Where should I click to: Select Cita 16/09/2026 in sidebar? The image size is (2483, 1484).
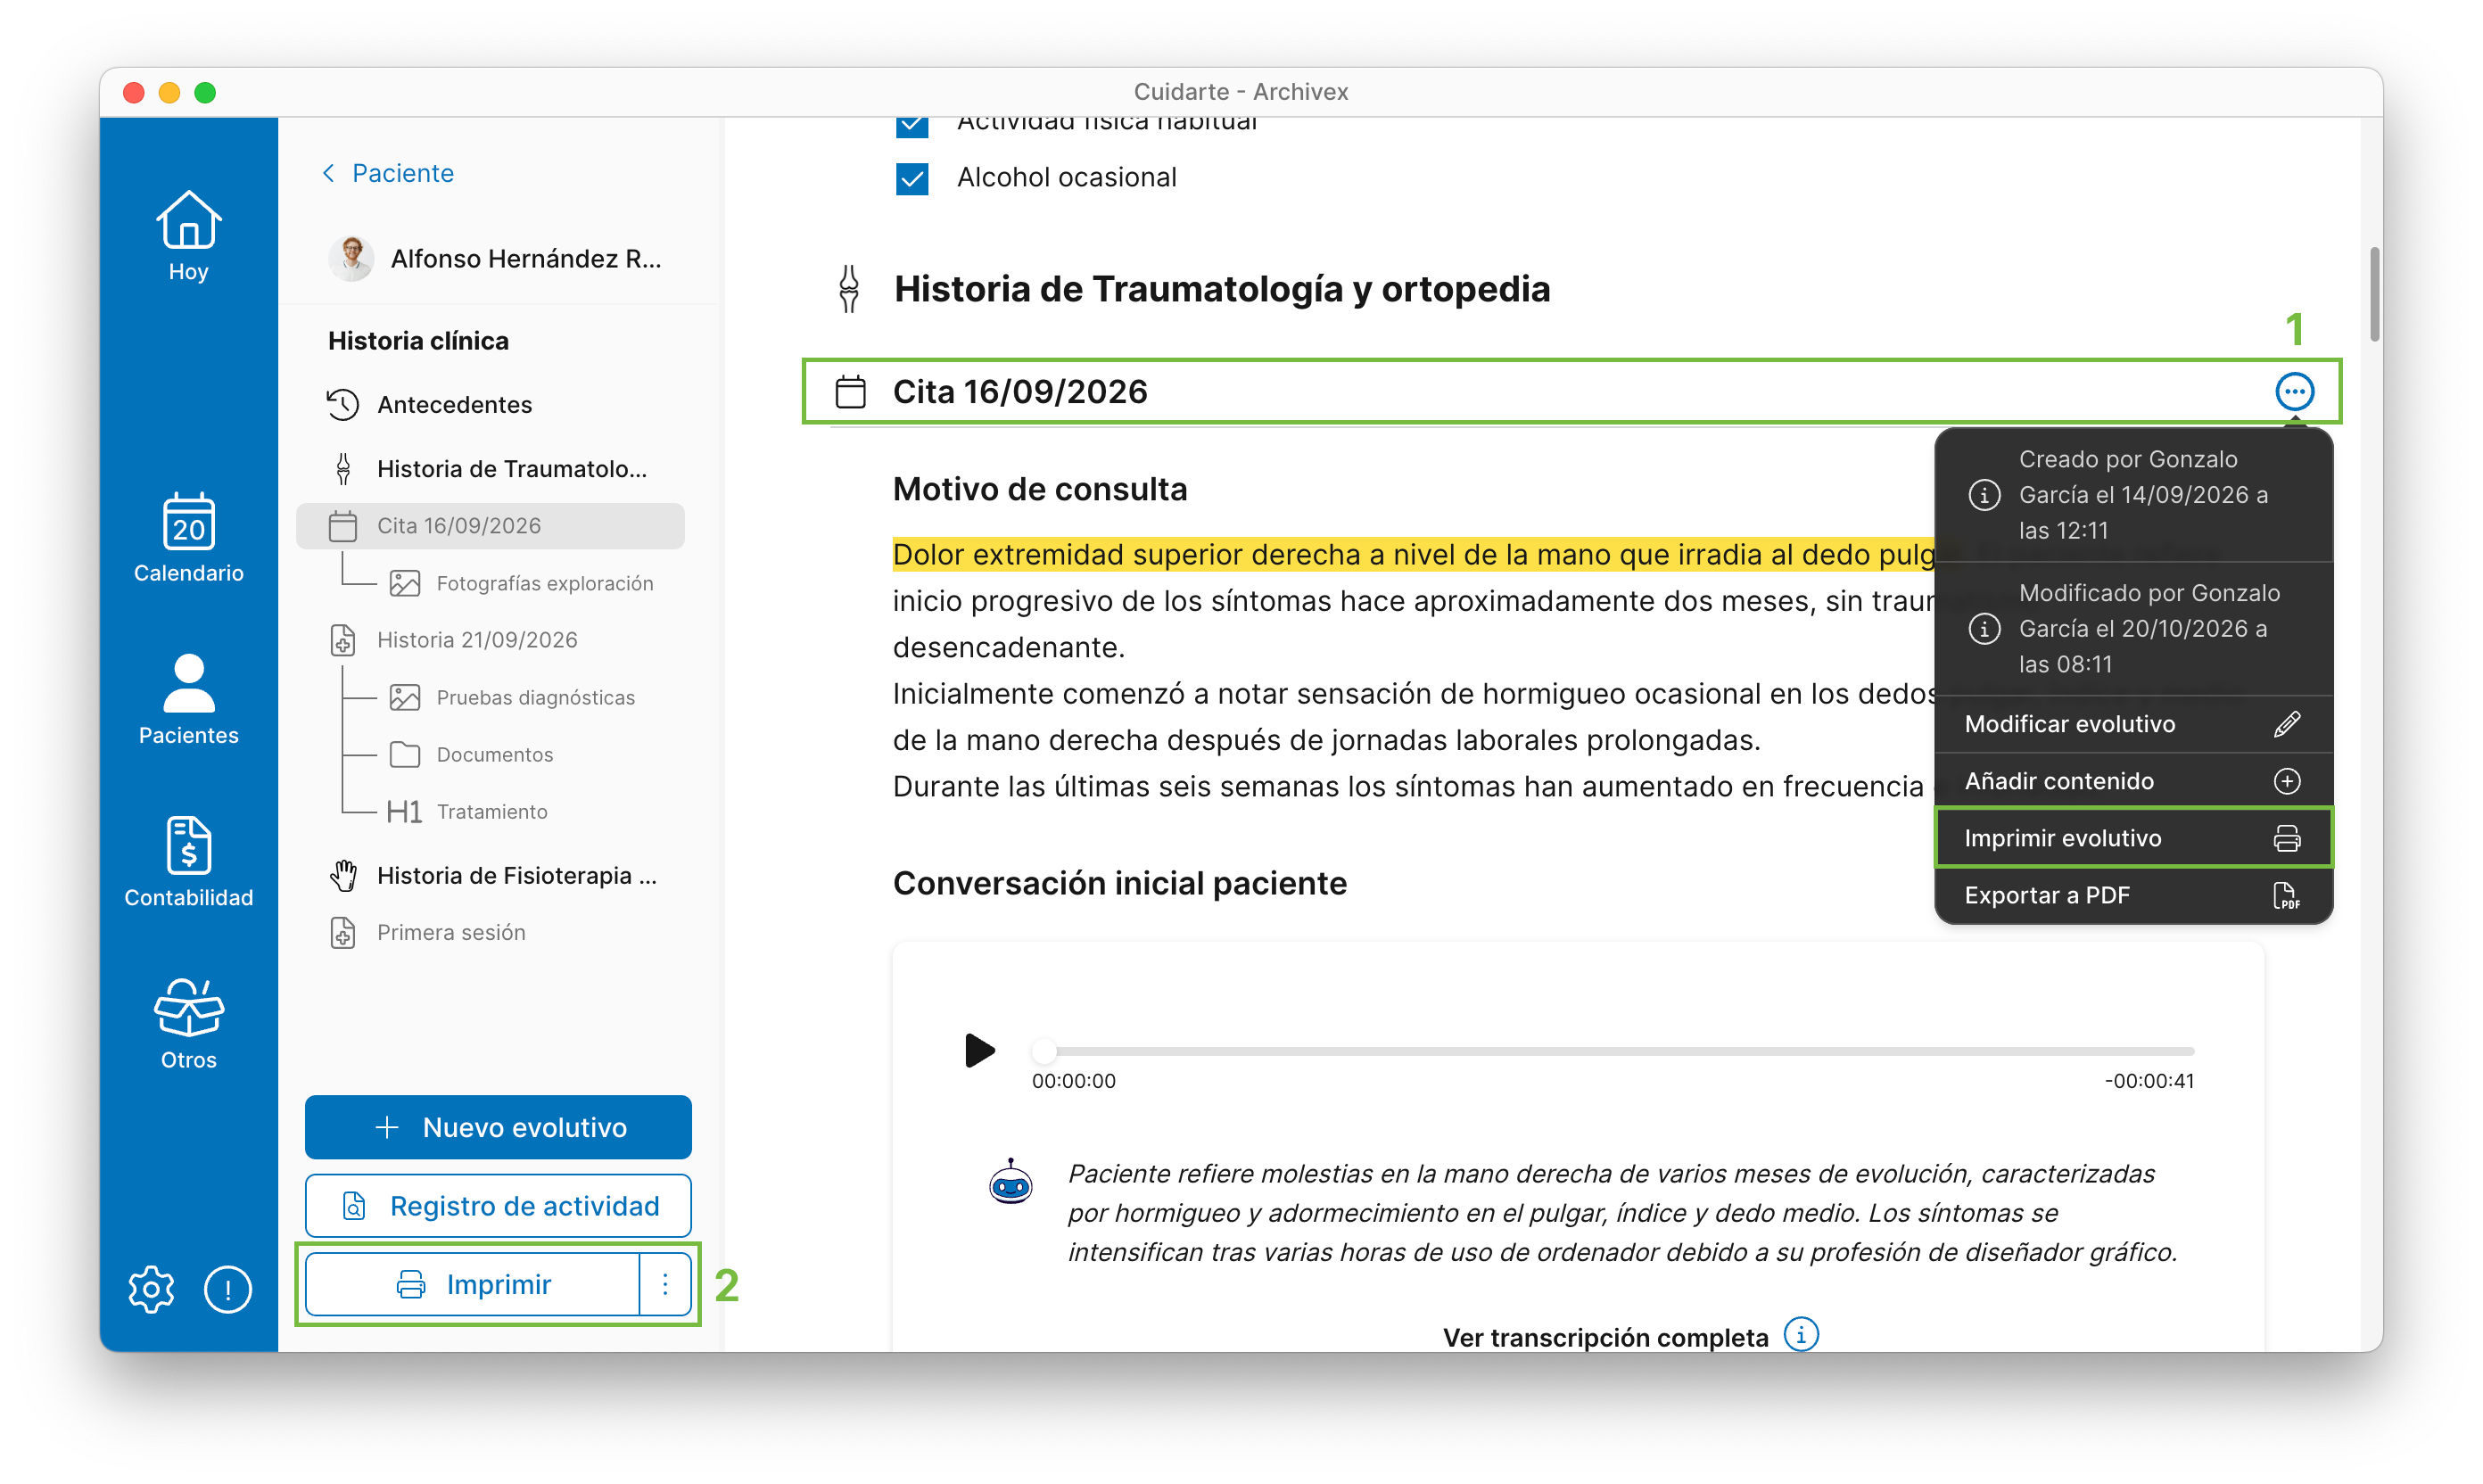(x=490, y=526)
